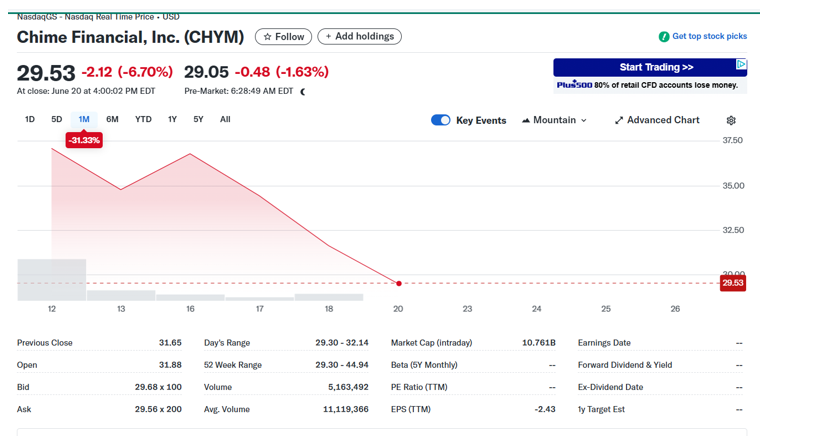The height and width of the screenshot is (438, 821).
Task: Click the Day's Range value 29.30 - 32.14
Action: (342, 343)
